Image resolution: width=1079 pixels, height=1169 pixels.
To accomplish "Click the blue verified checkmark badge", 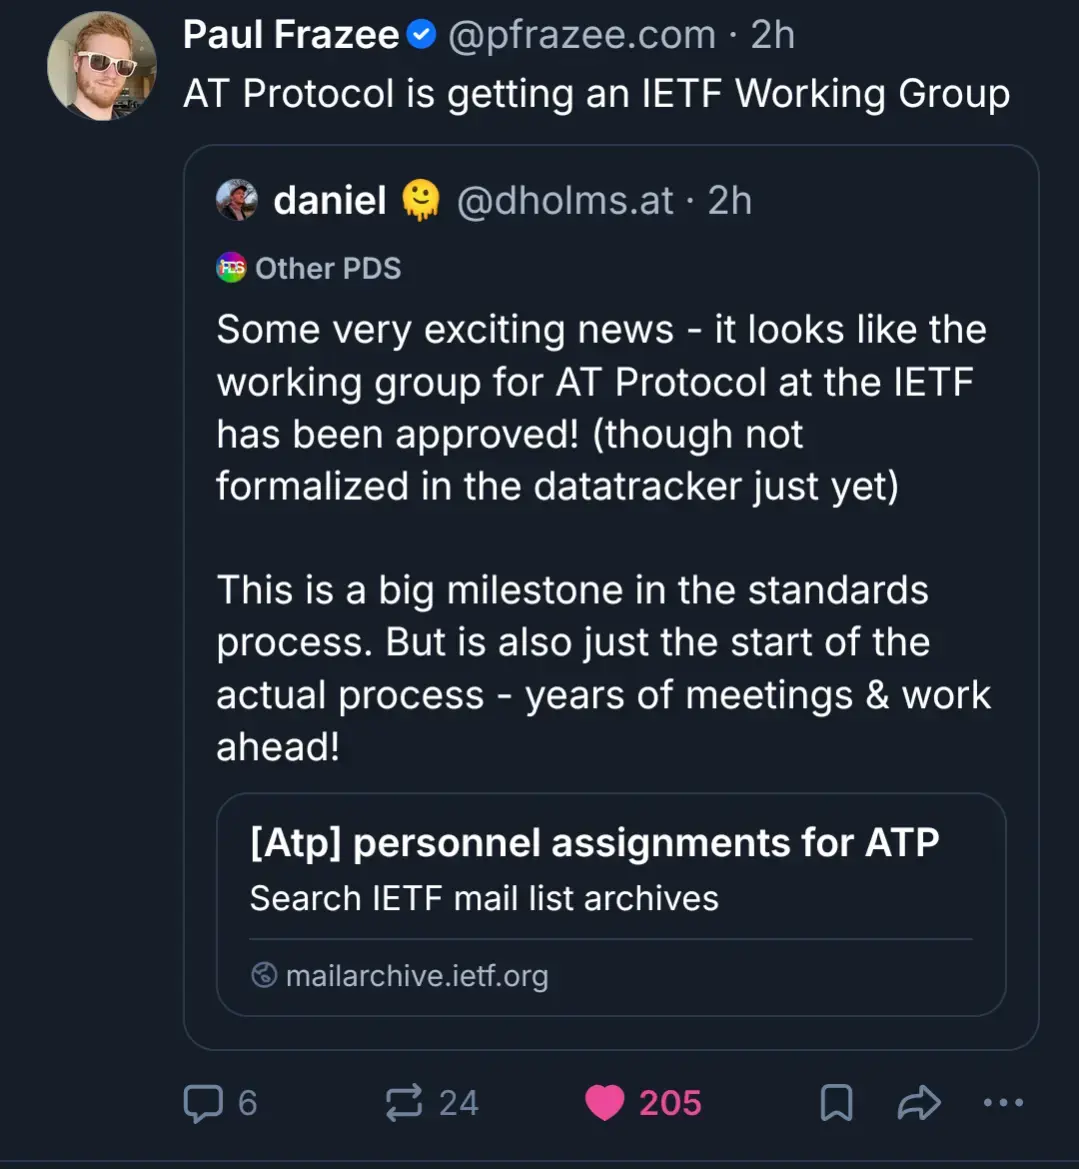I will coord(422,36).
